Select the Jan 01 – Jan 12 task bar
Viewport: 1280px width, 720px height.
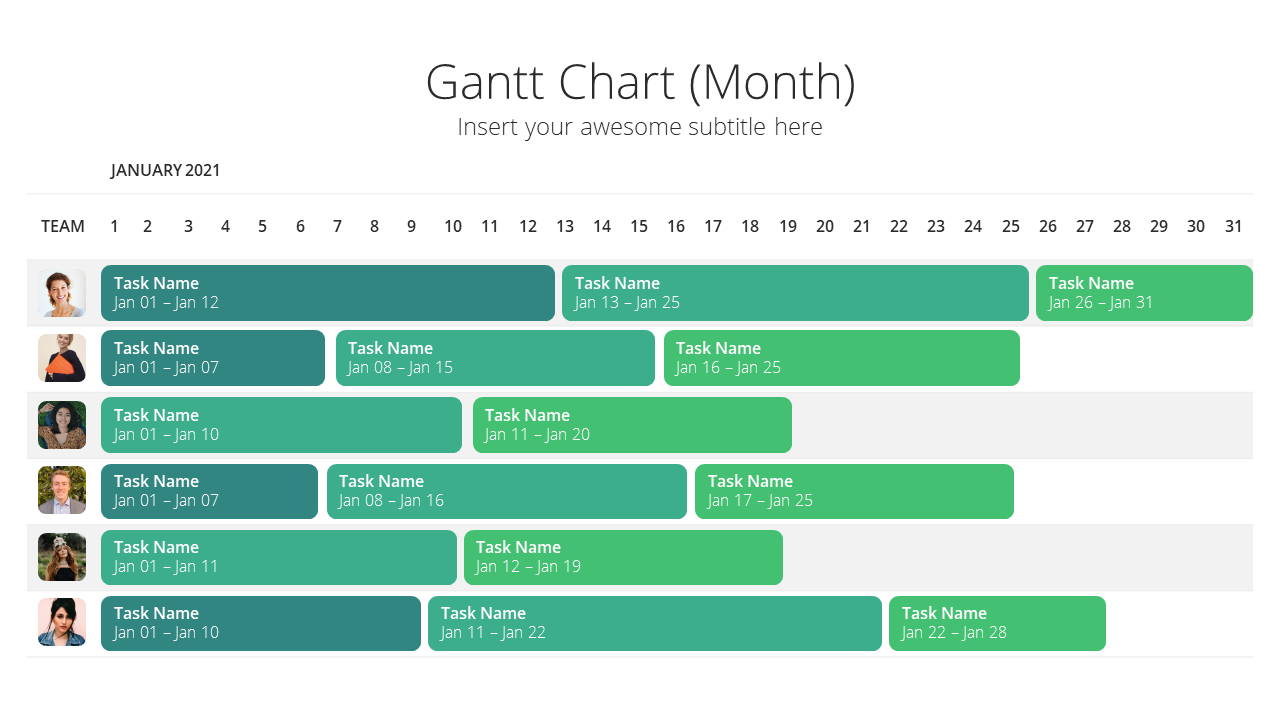pos(328,293)
